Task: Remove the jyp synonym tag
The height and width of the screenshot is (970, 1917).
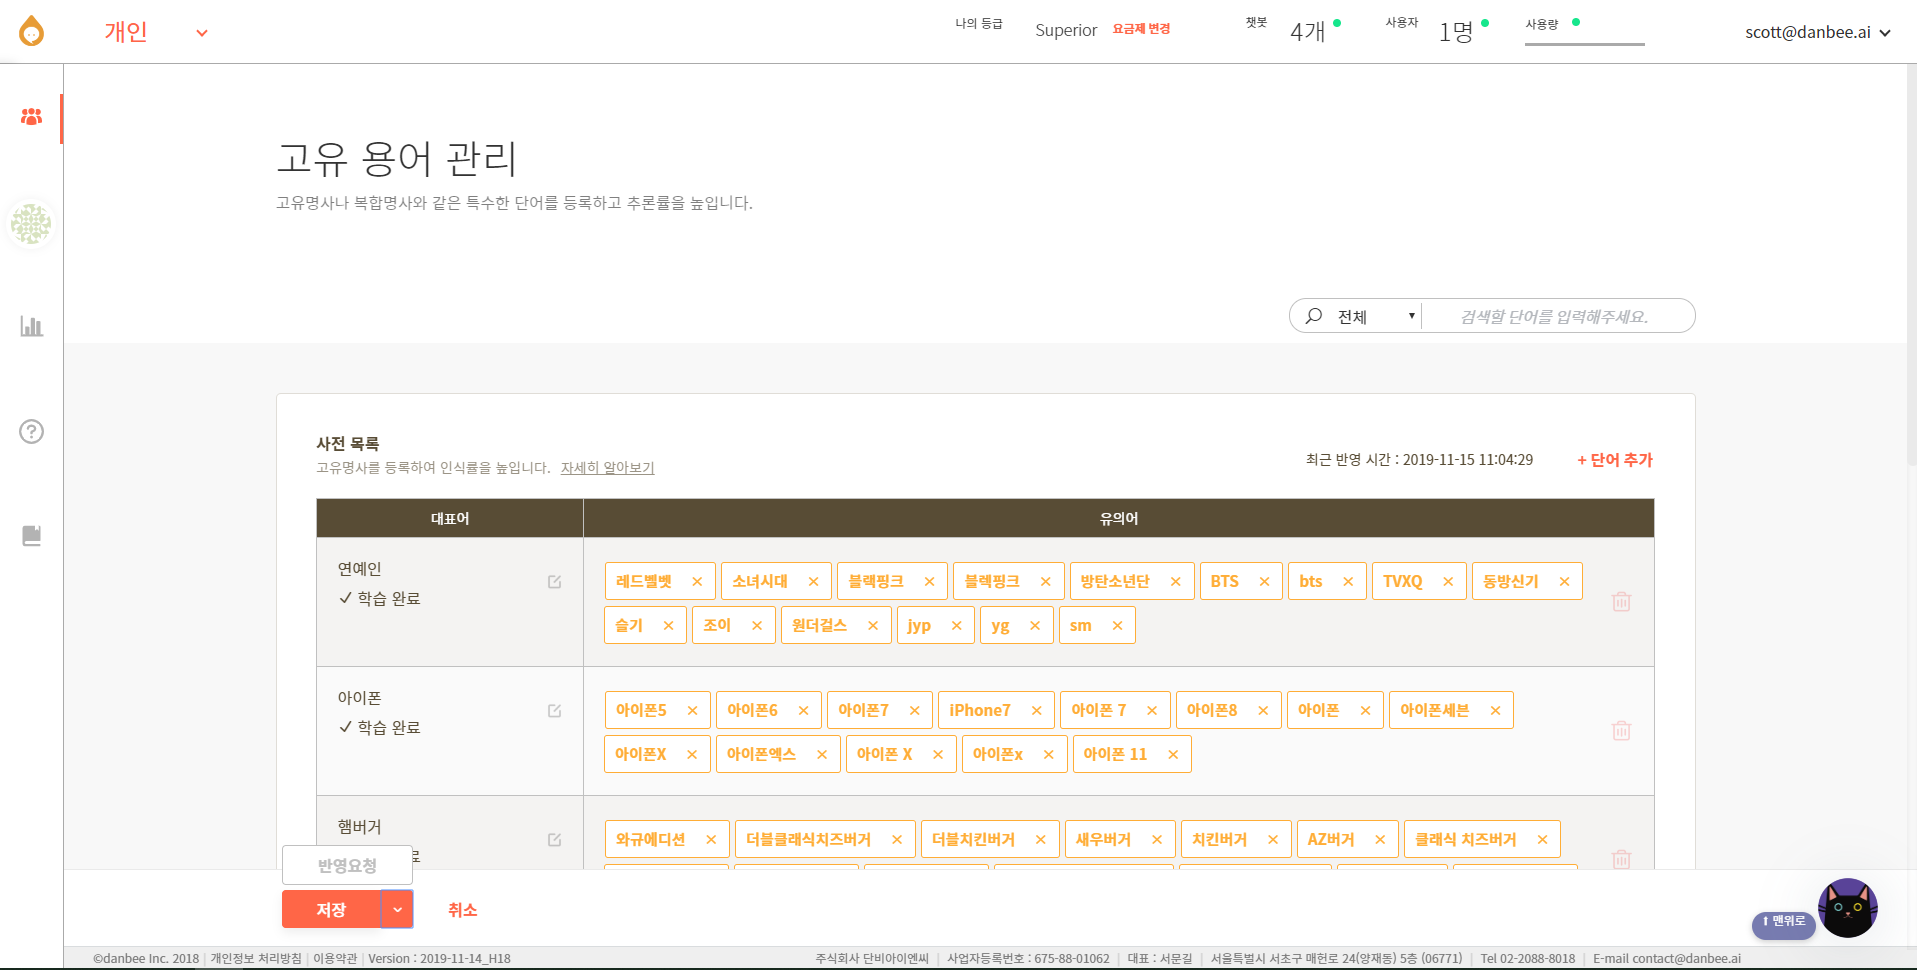Action: pyautogui.click(x=956, y=626)
